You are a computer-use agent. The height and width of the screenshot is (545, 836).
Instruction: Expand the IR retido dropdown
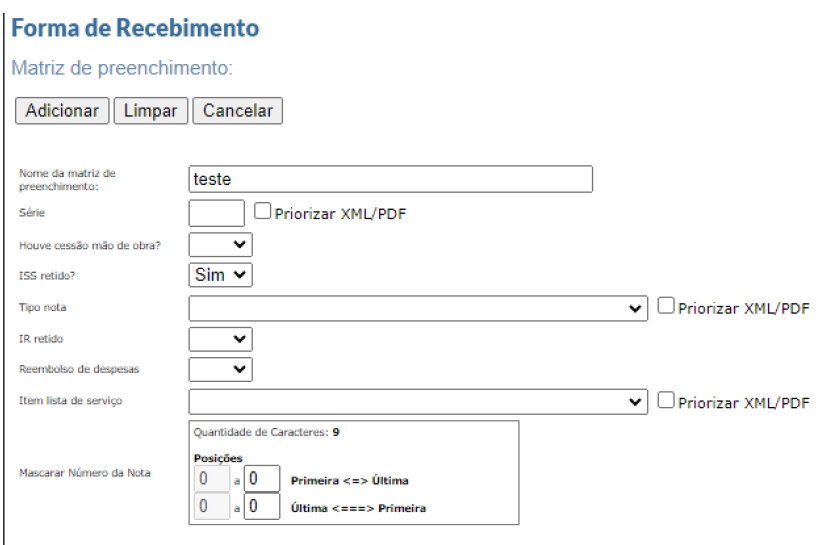point(220,339)
